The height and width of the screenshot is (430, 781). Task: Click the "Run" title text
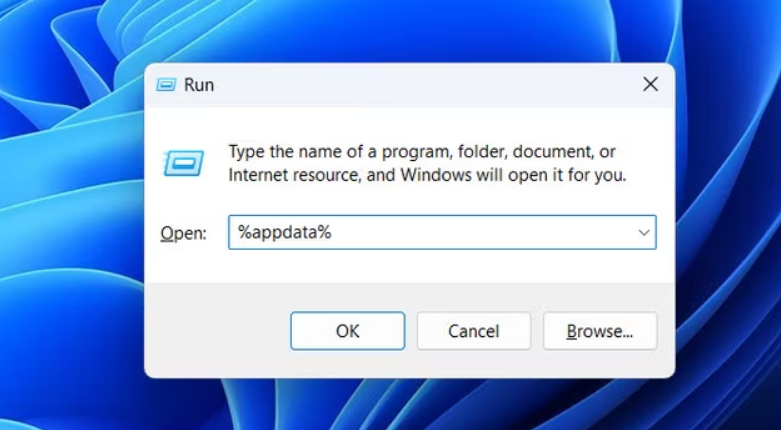[x=199, y=85]
